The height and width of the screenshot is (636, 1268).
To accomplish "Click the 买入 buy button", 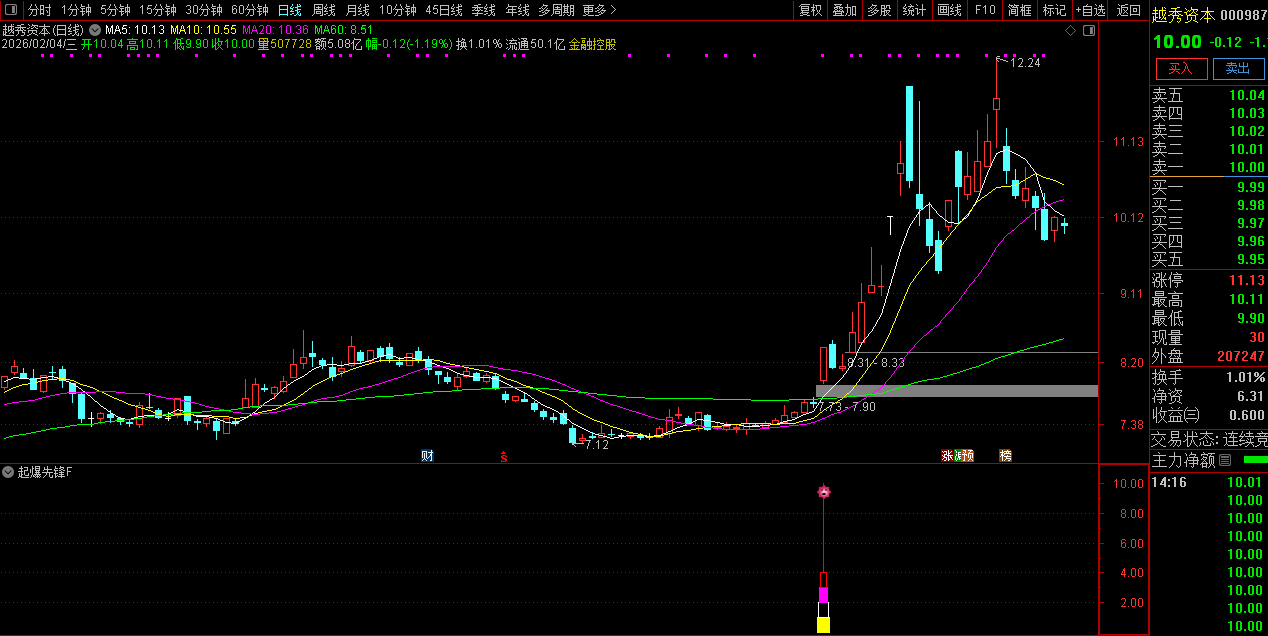I will 1180,68.
